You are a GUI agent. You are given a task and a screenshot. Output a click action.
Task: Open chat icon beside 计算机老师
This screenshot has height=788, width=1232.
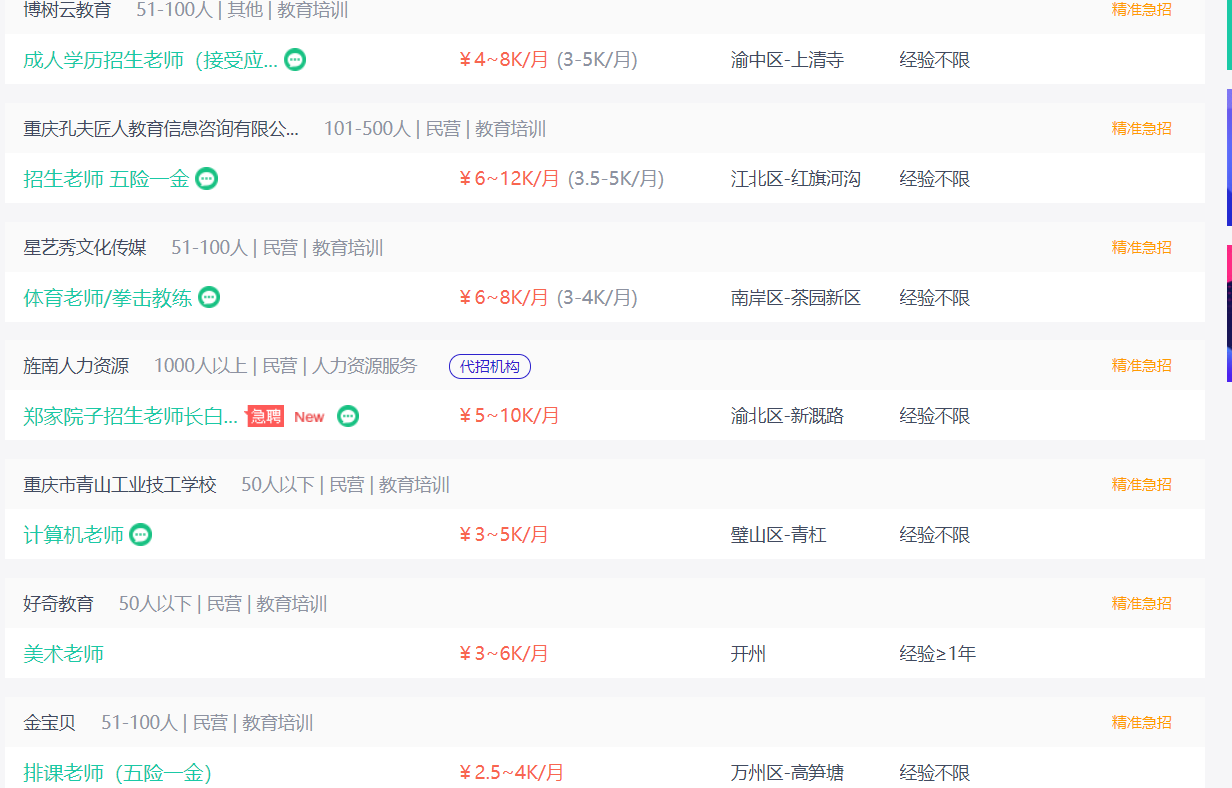pos(141,535)
